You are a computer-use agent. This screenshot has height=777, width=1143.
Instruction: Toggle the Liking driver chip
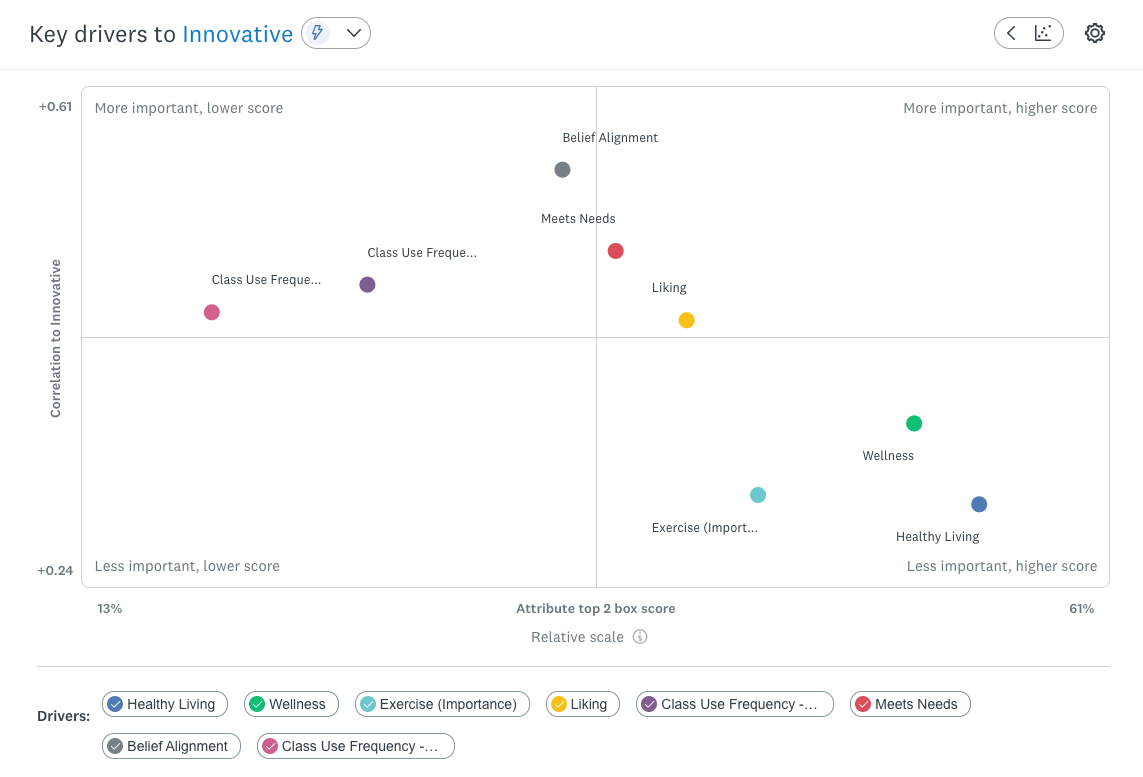[582, 704]
